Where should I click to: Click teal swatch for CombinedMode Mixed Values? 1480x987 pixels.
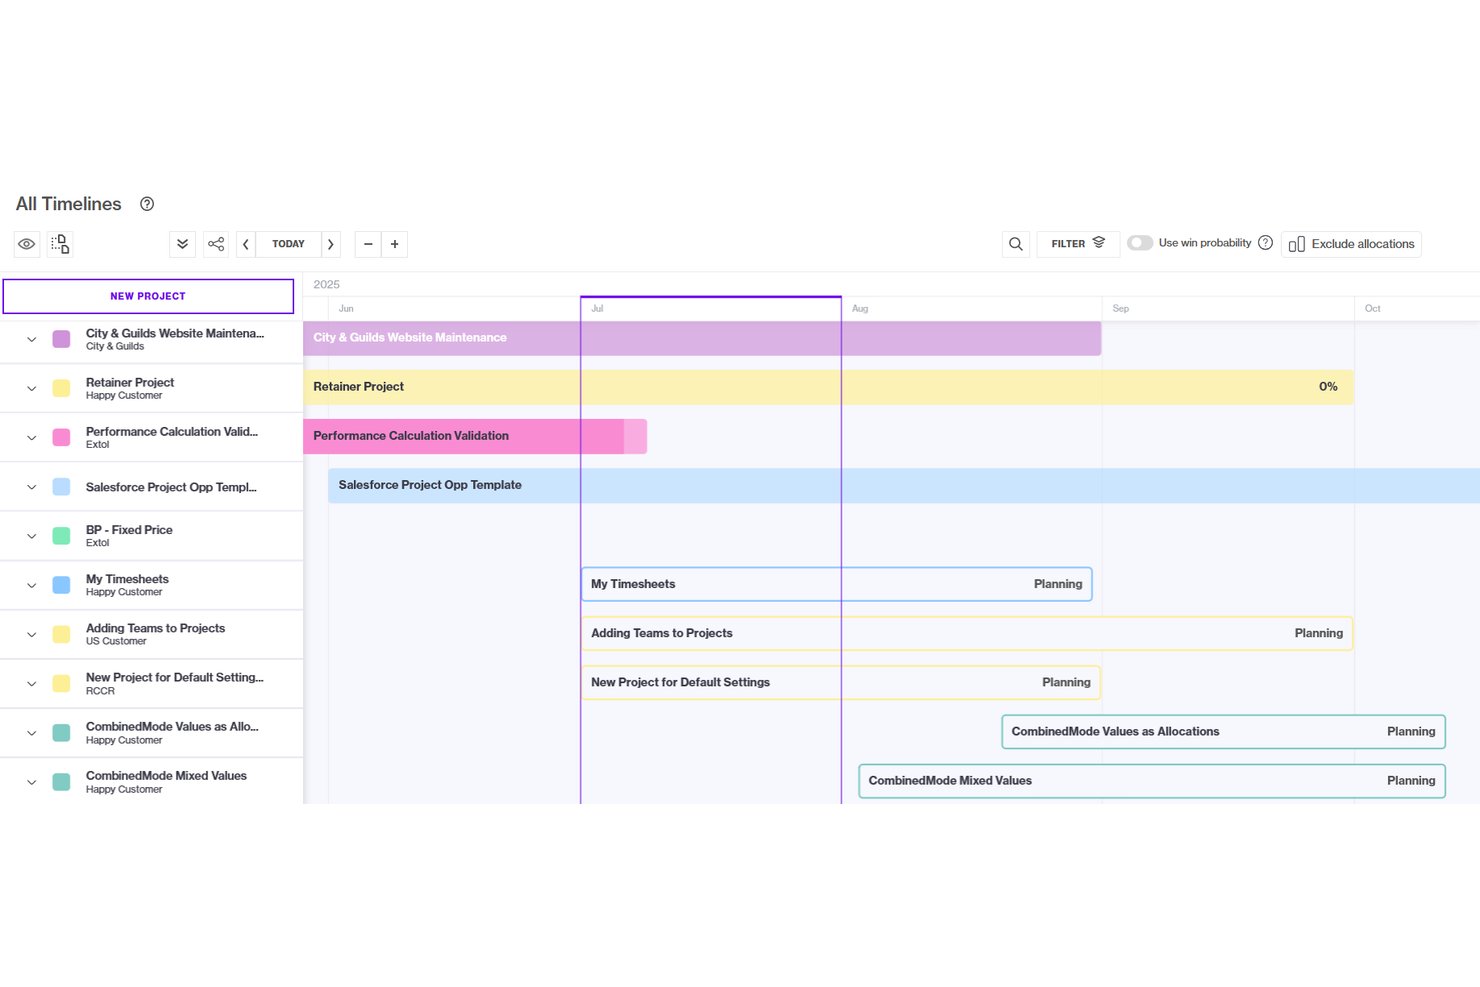pyautogui.click(x=61, y=782)
